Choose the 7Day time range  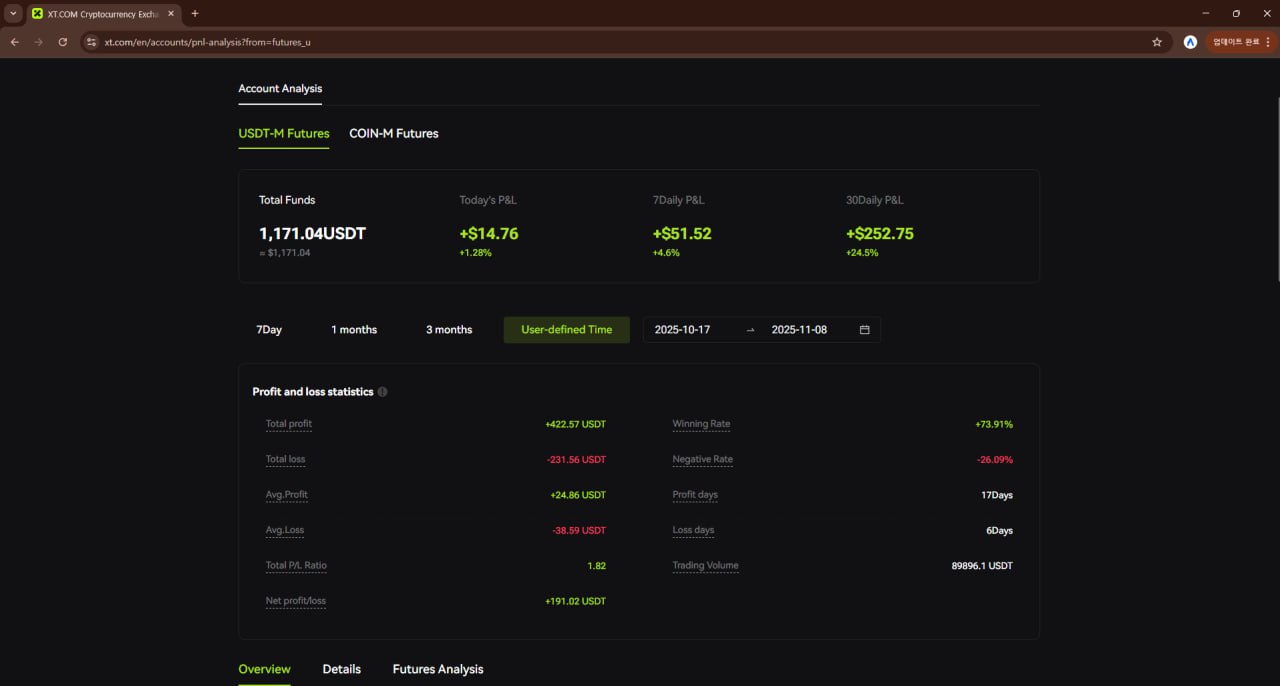coord(269,330)
